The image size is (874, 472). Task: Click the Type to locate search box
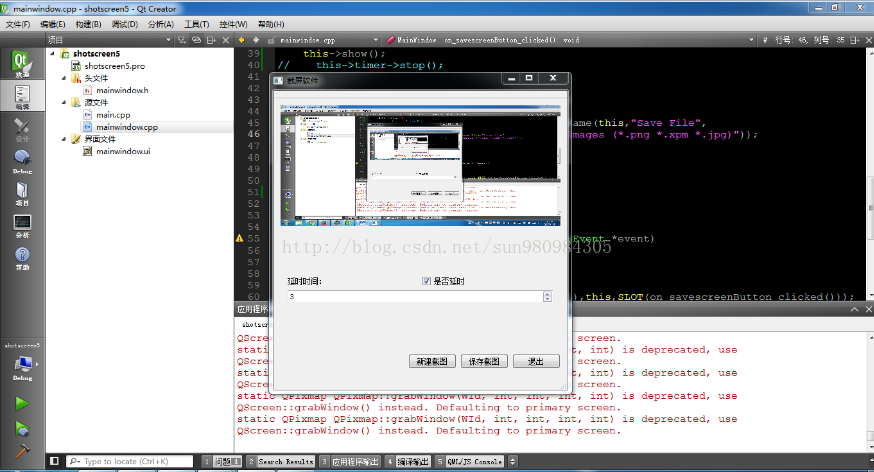130,461
